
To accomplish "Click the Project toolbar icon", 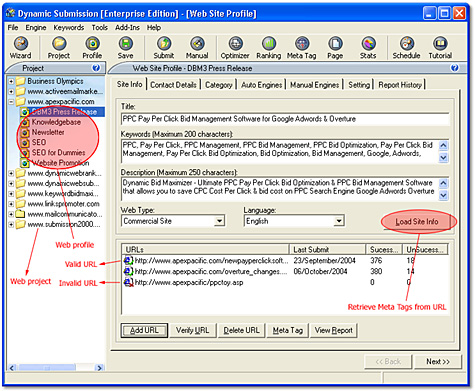I will (59, 48).
